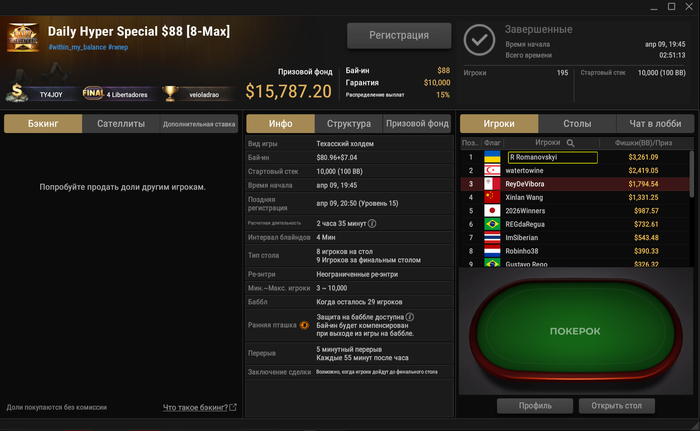Click the Daily Hyper Special tournament logo
This screenshot has height=431, width=700.
pos(23,38)
